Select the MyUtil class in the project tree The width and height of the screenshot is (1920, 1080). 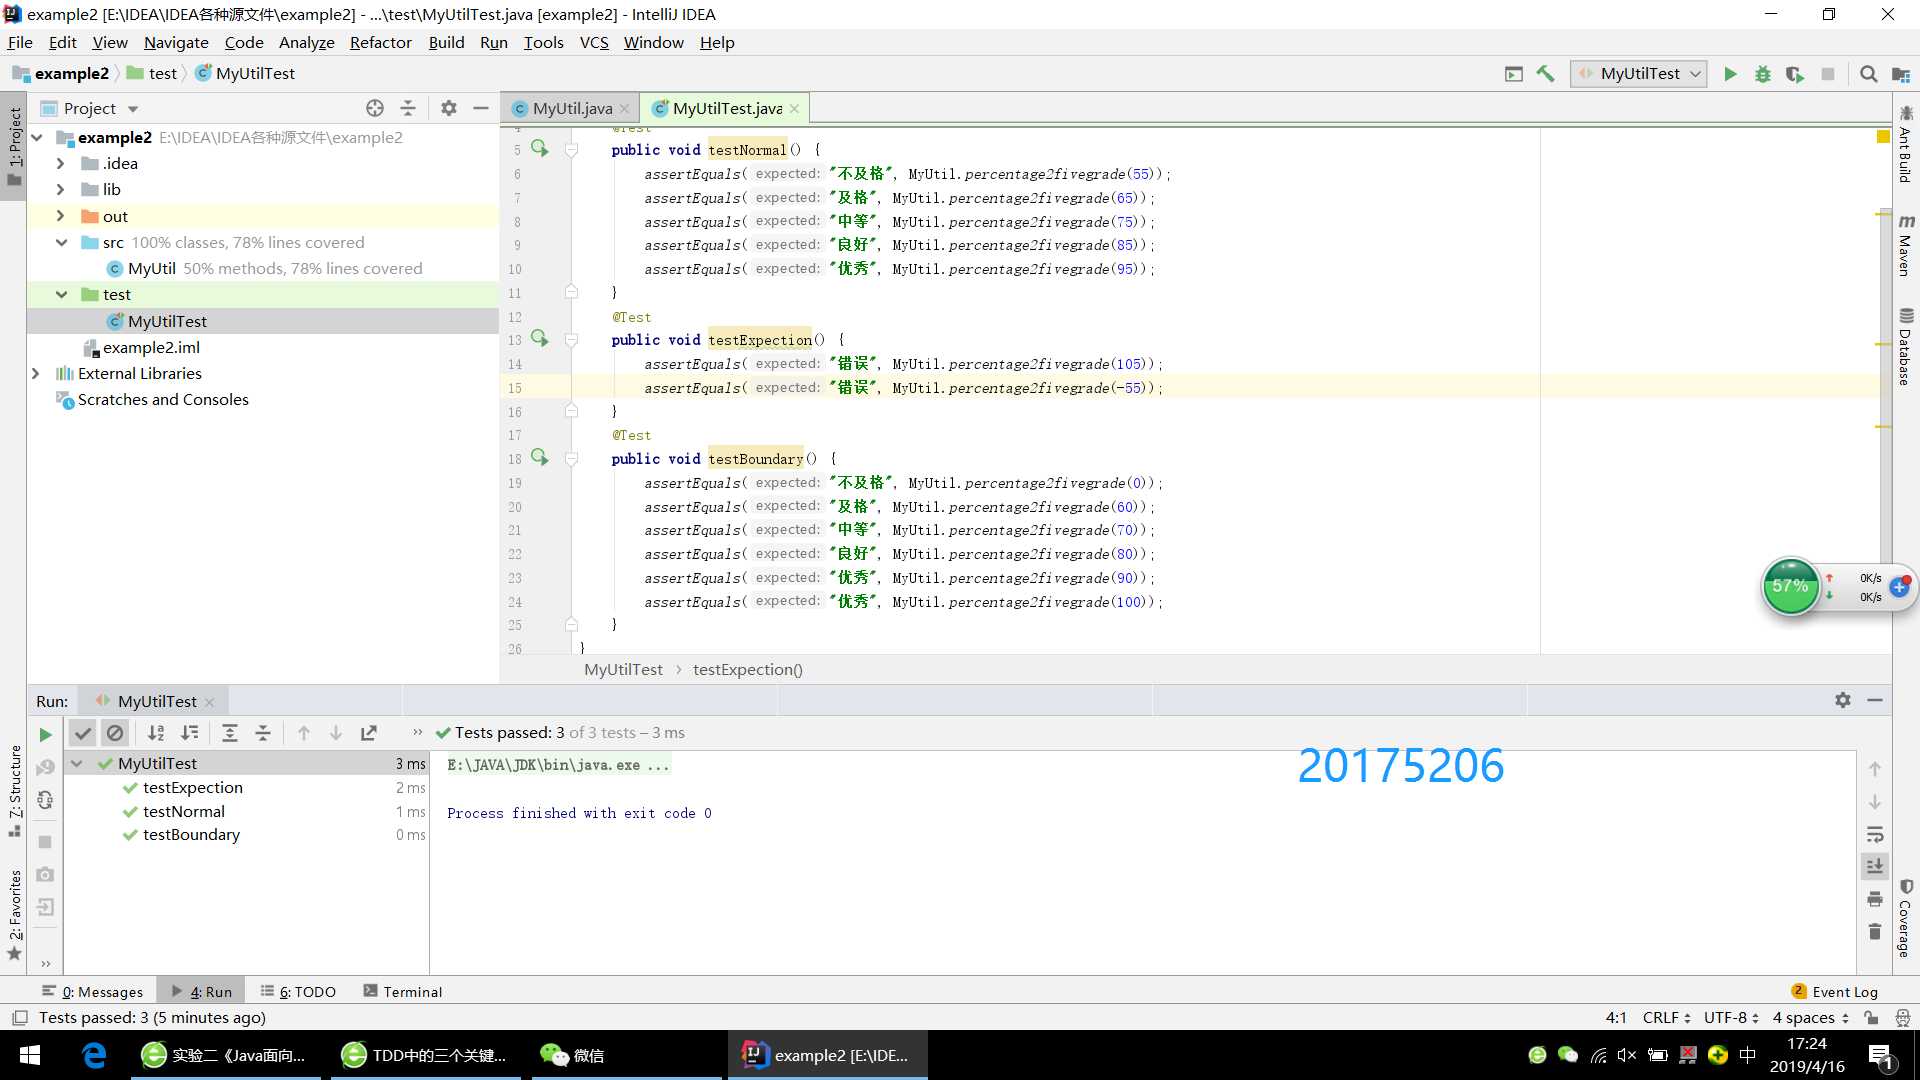tap(151, 268)
